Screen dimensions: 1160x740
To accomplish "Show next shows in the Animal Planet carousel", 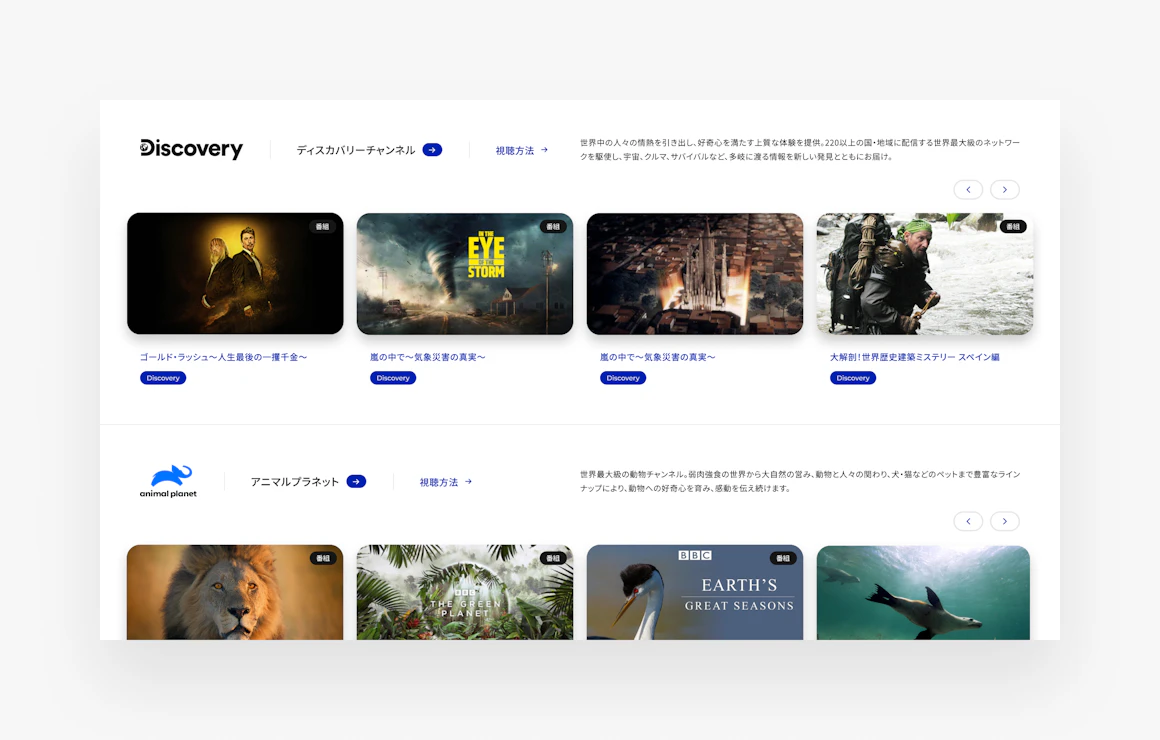I will pos(1005,521).
